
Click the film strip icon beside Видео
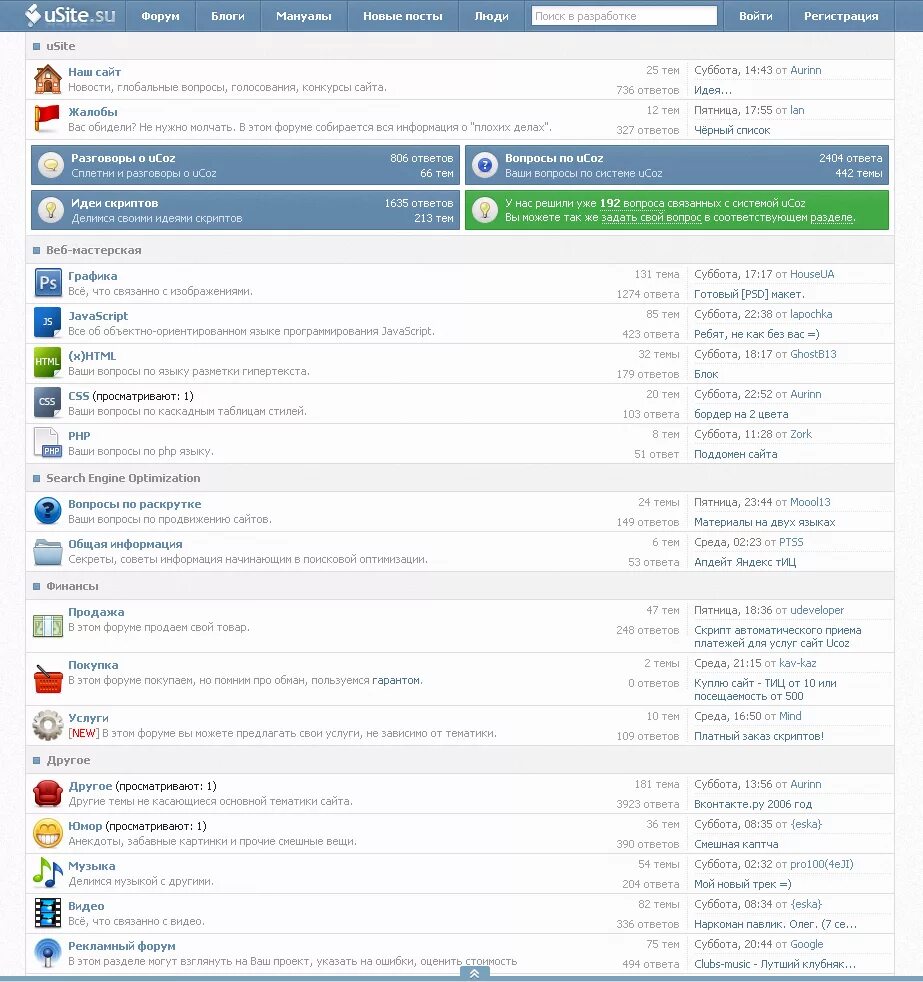tap(48, 913)
